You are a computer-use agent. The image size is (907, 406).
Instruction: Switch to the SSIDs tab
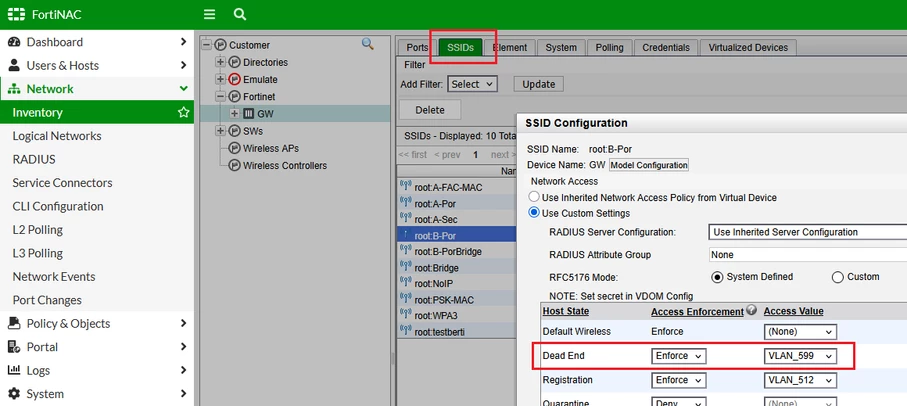coord(460,47)
